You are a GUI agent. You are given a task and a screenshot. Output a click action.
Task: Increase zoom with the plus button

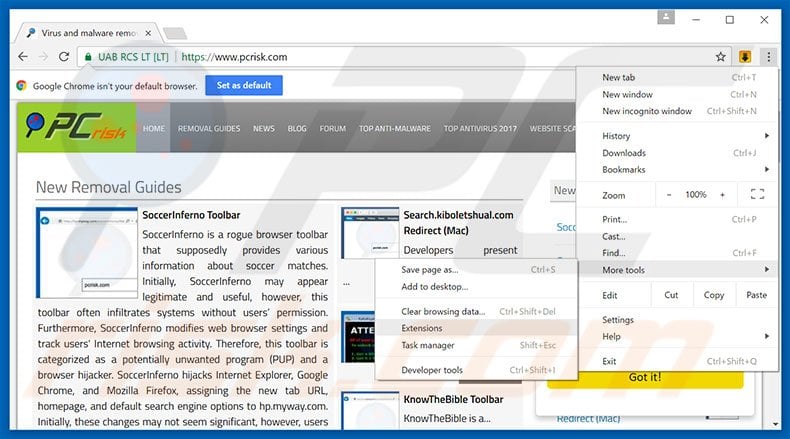click(x=722, y=195)
